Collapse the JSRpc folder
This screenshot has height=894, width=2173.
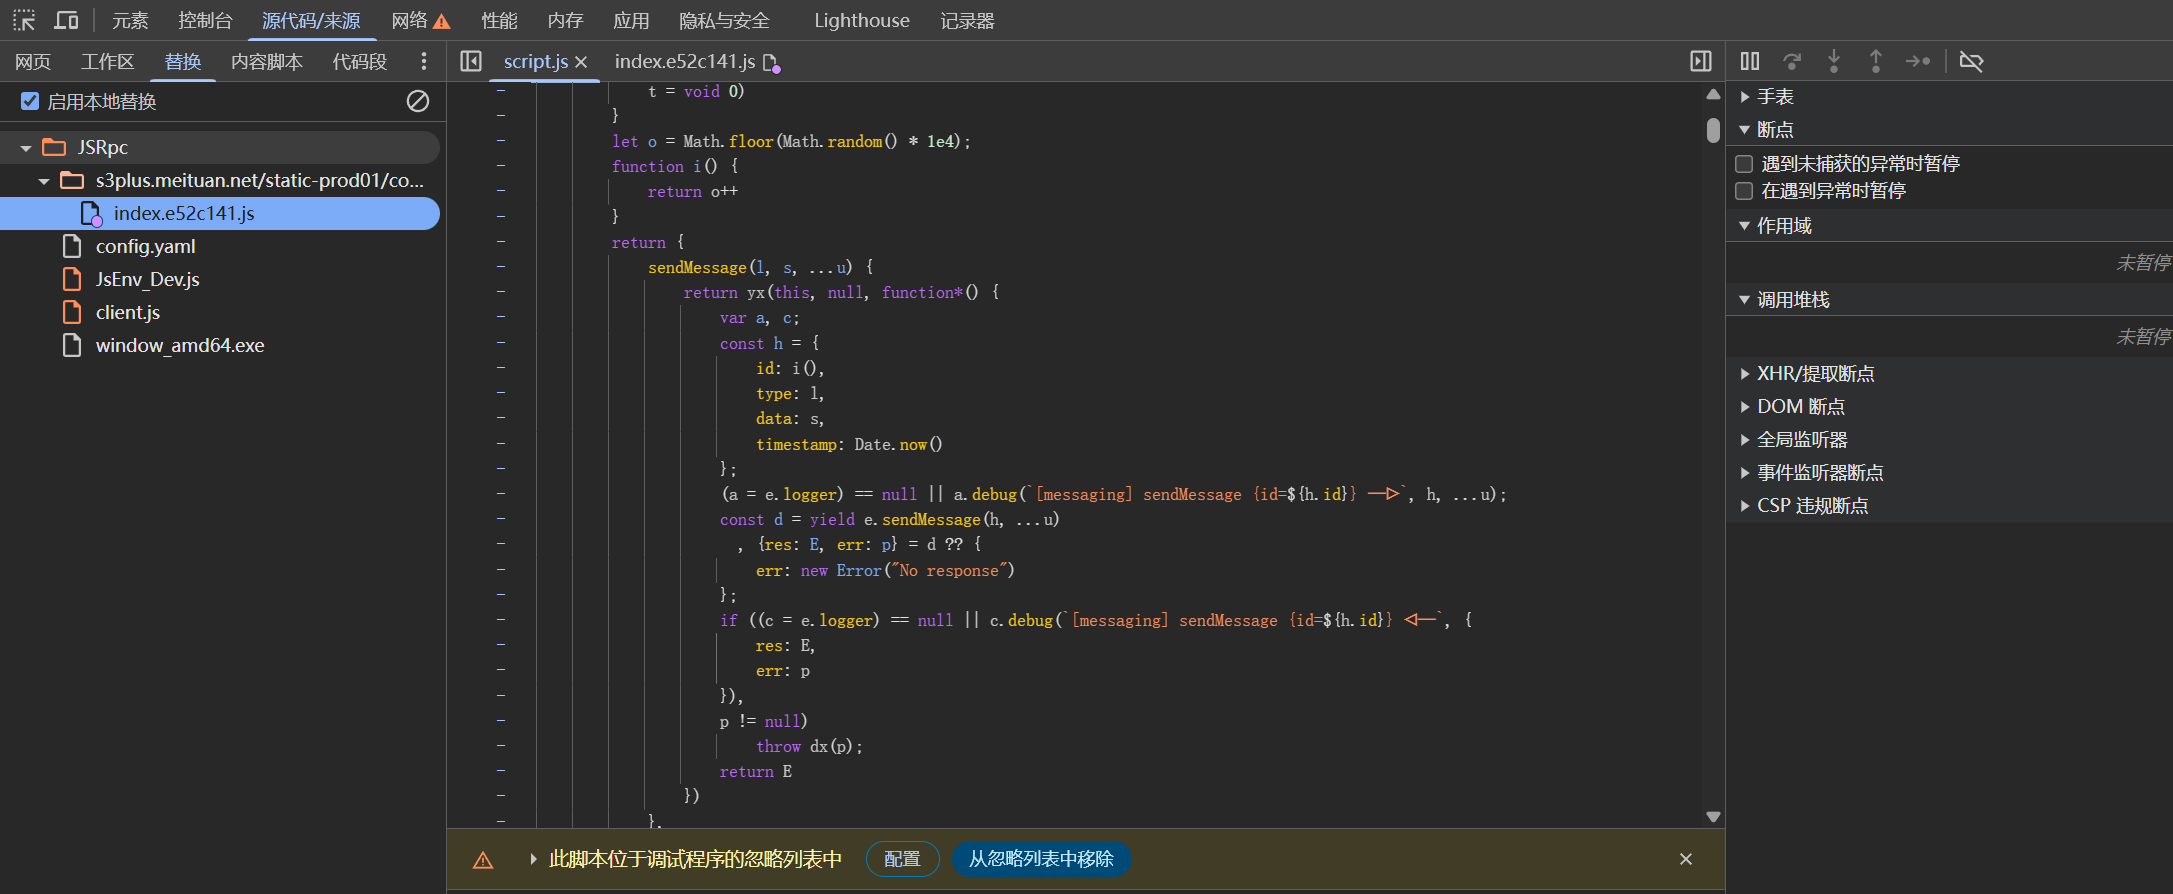click(x=26, y=148)
